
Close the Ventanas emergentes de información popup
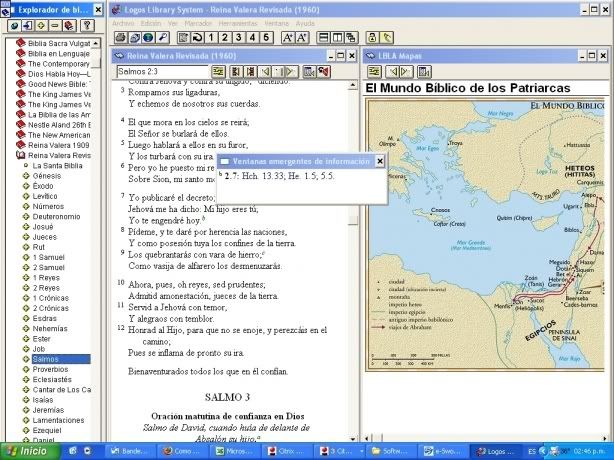point(380,161)
